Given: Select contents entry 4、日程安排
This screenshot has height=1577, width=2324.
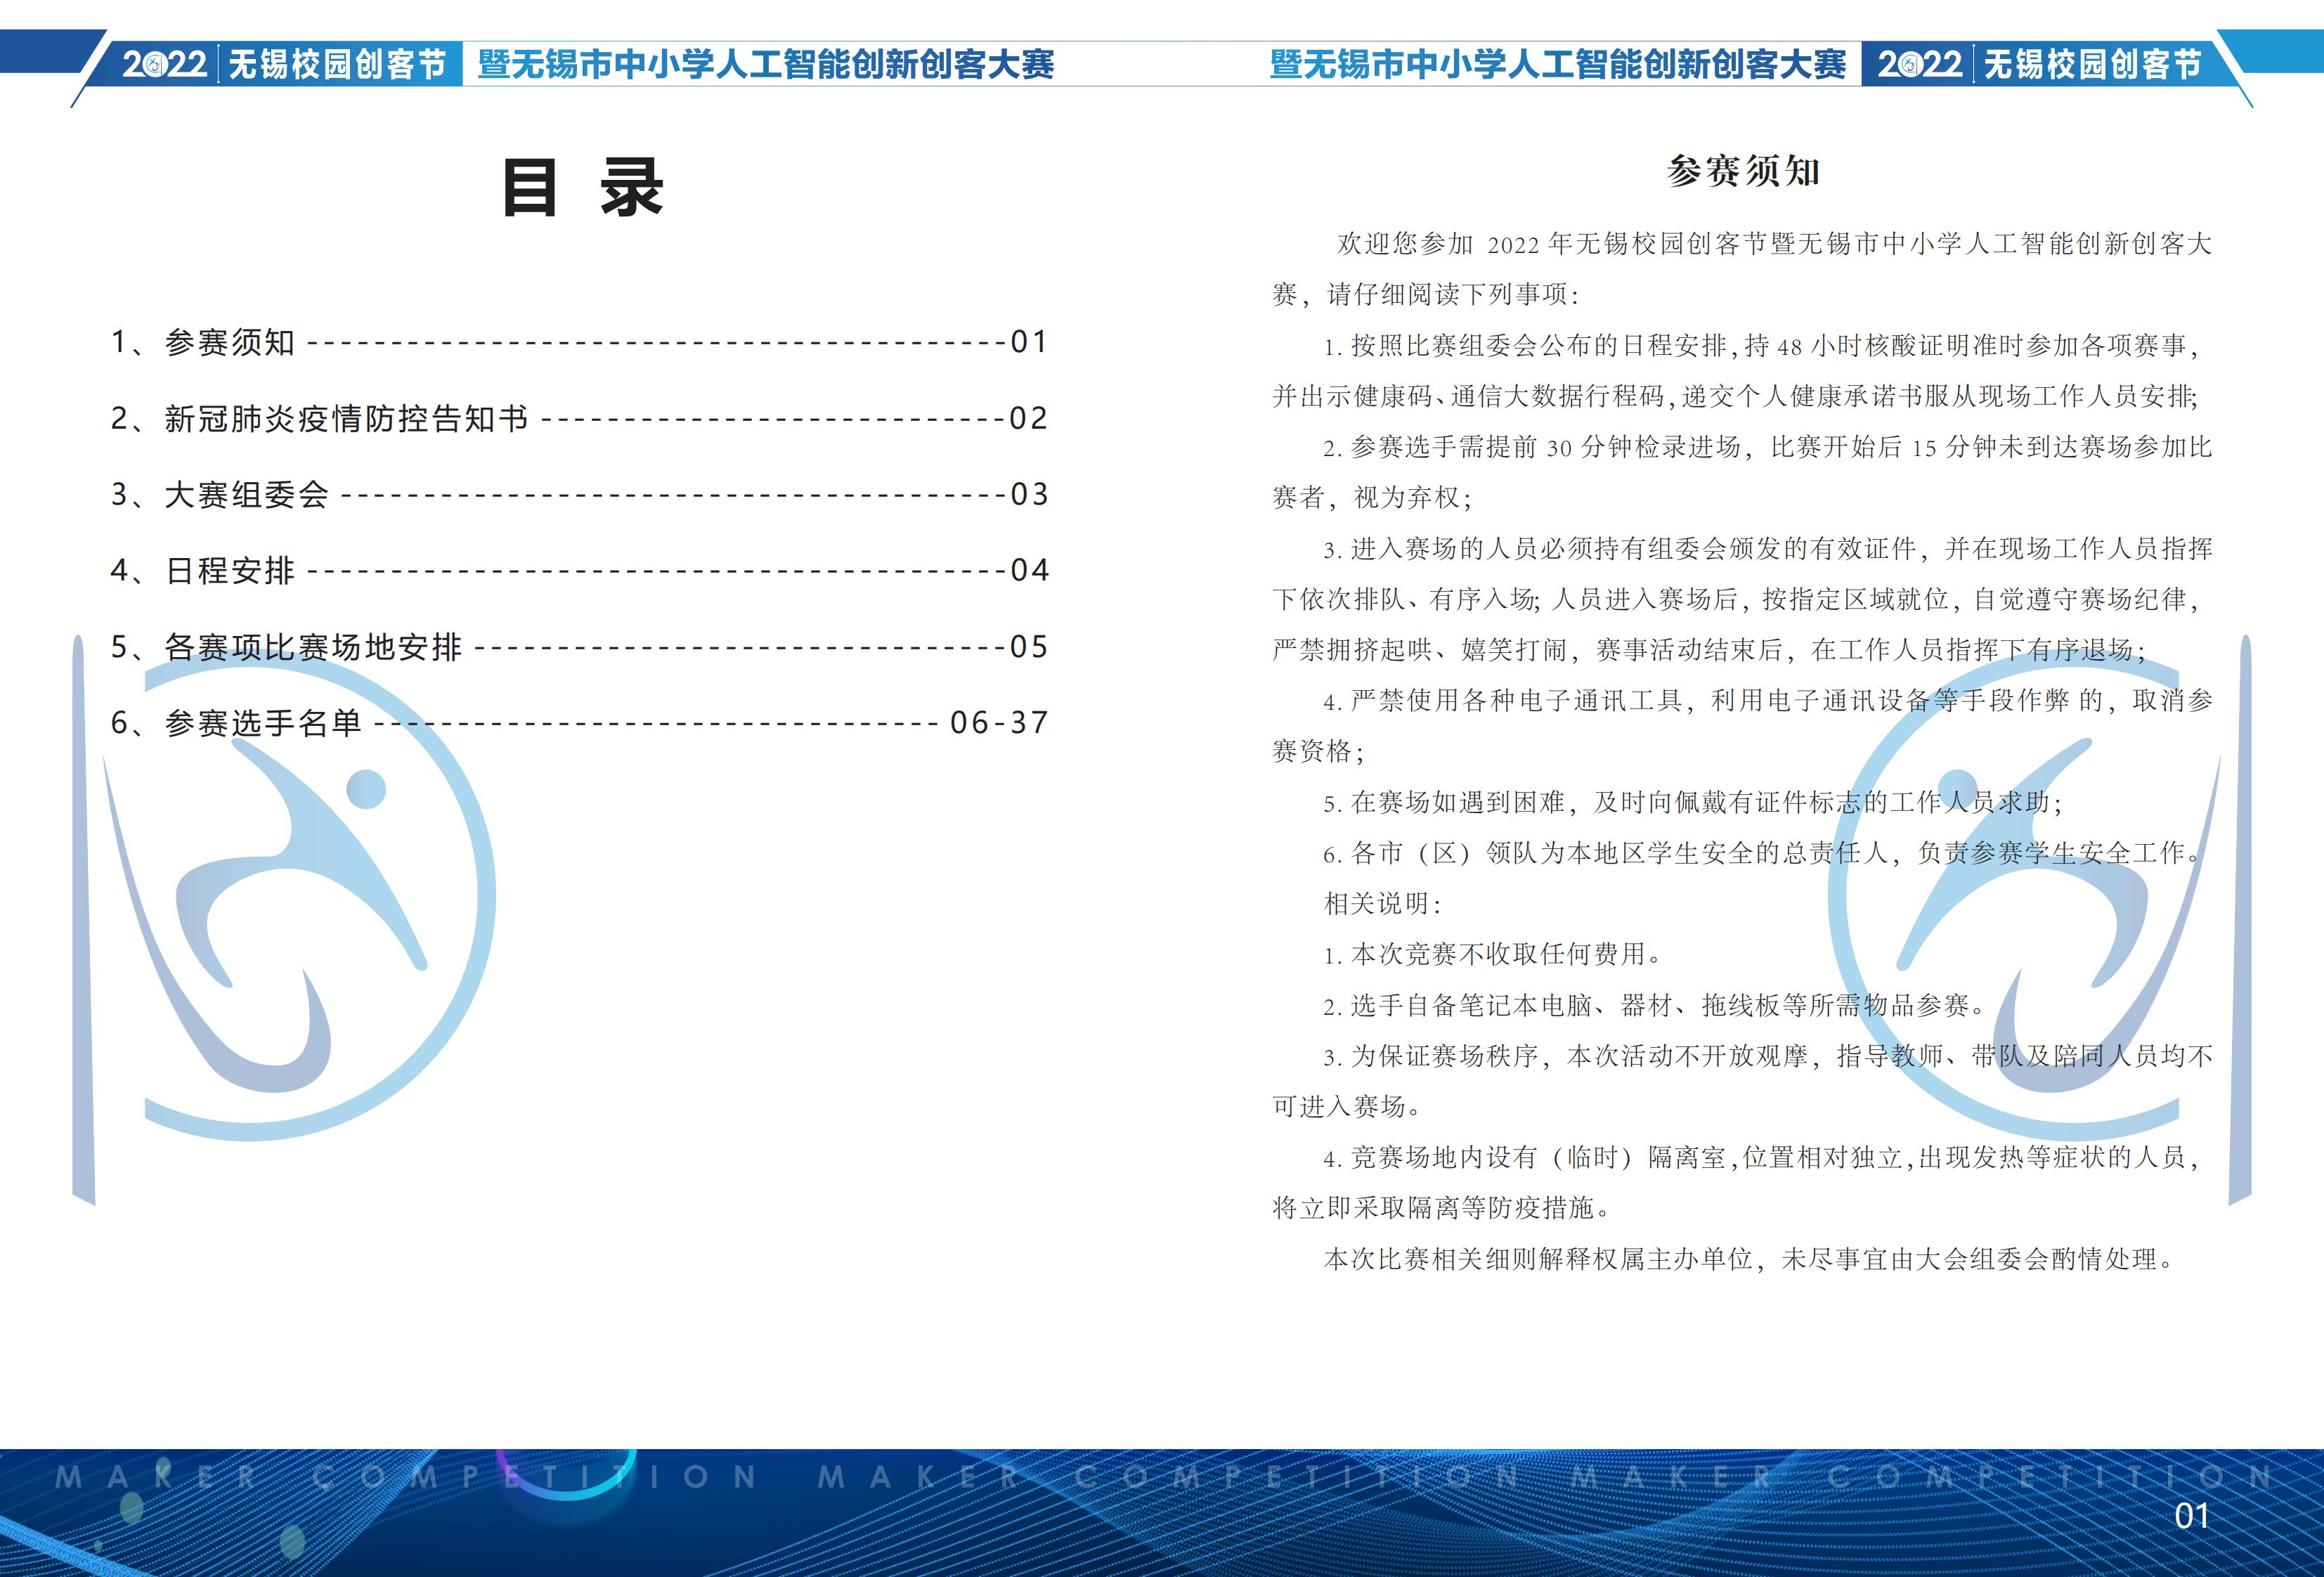Looking at the screenshot, I should pos(579,570).
